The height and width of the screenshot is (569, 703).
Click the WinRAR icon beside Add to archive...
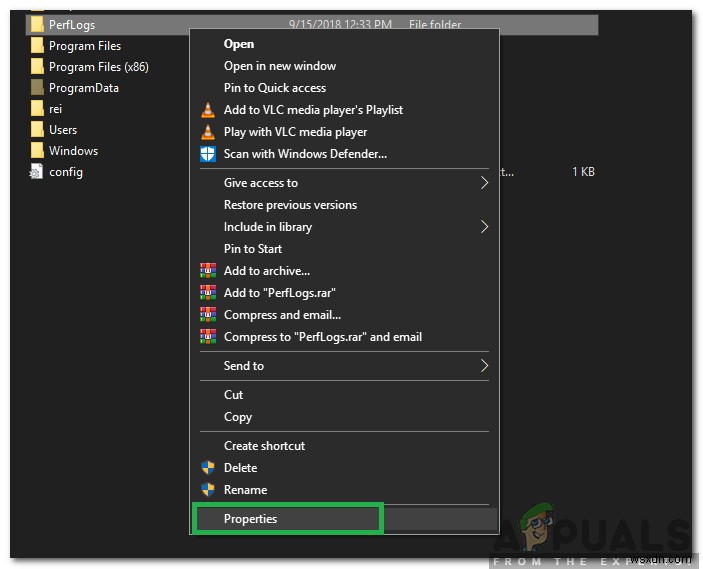click(208, 270)
